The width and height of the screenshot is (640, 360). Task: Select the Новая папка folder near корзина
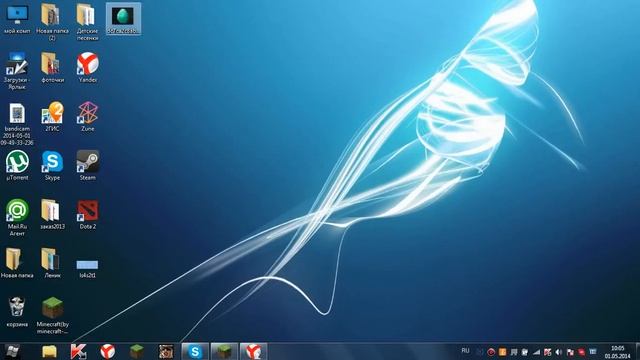point(17,263)
